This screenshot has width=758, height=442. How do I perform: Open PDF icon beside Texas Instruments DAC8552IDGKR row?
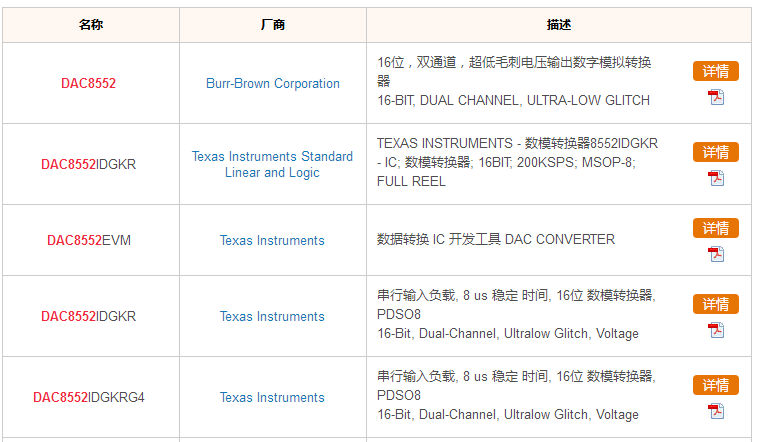(716, 330)
